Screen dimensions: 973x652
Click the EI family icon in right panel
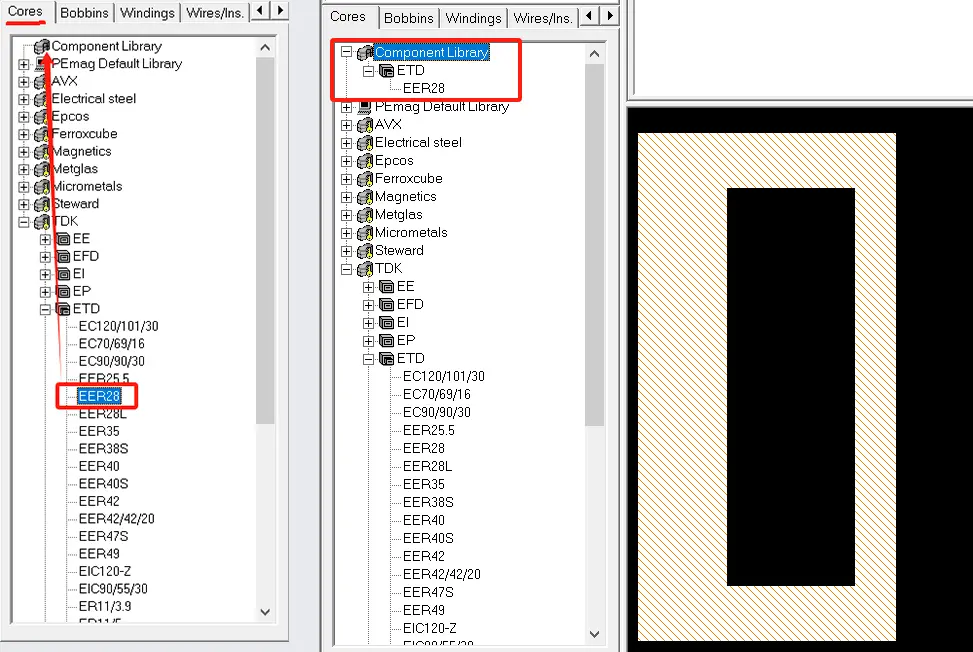coord(387,323)
